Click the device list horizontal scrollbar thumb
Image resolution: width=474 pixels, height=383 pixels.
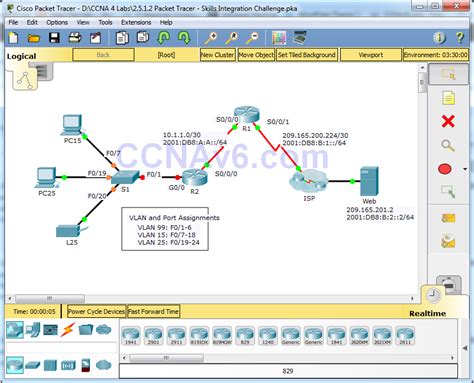click(166, 358)
